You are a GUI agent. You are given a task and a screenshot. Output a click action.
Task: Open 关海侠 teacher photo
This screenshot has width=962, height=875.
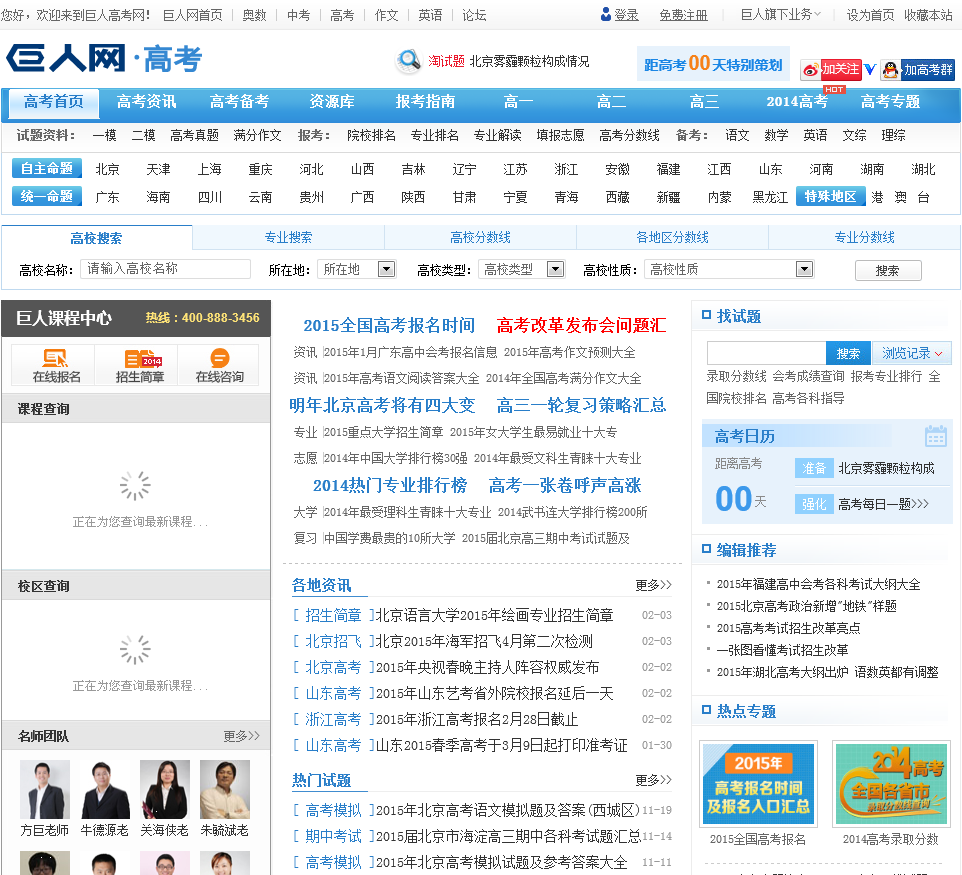(x=164, y=789)
